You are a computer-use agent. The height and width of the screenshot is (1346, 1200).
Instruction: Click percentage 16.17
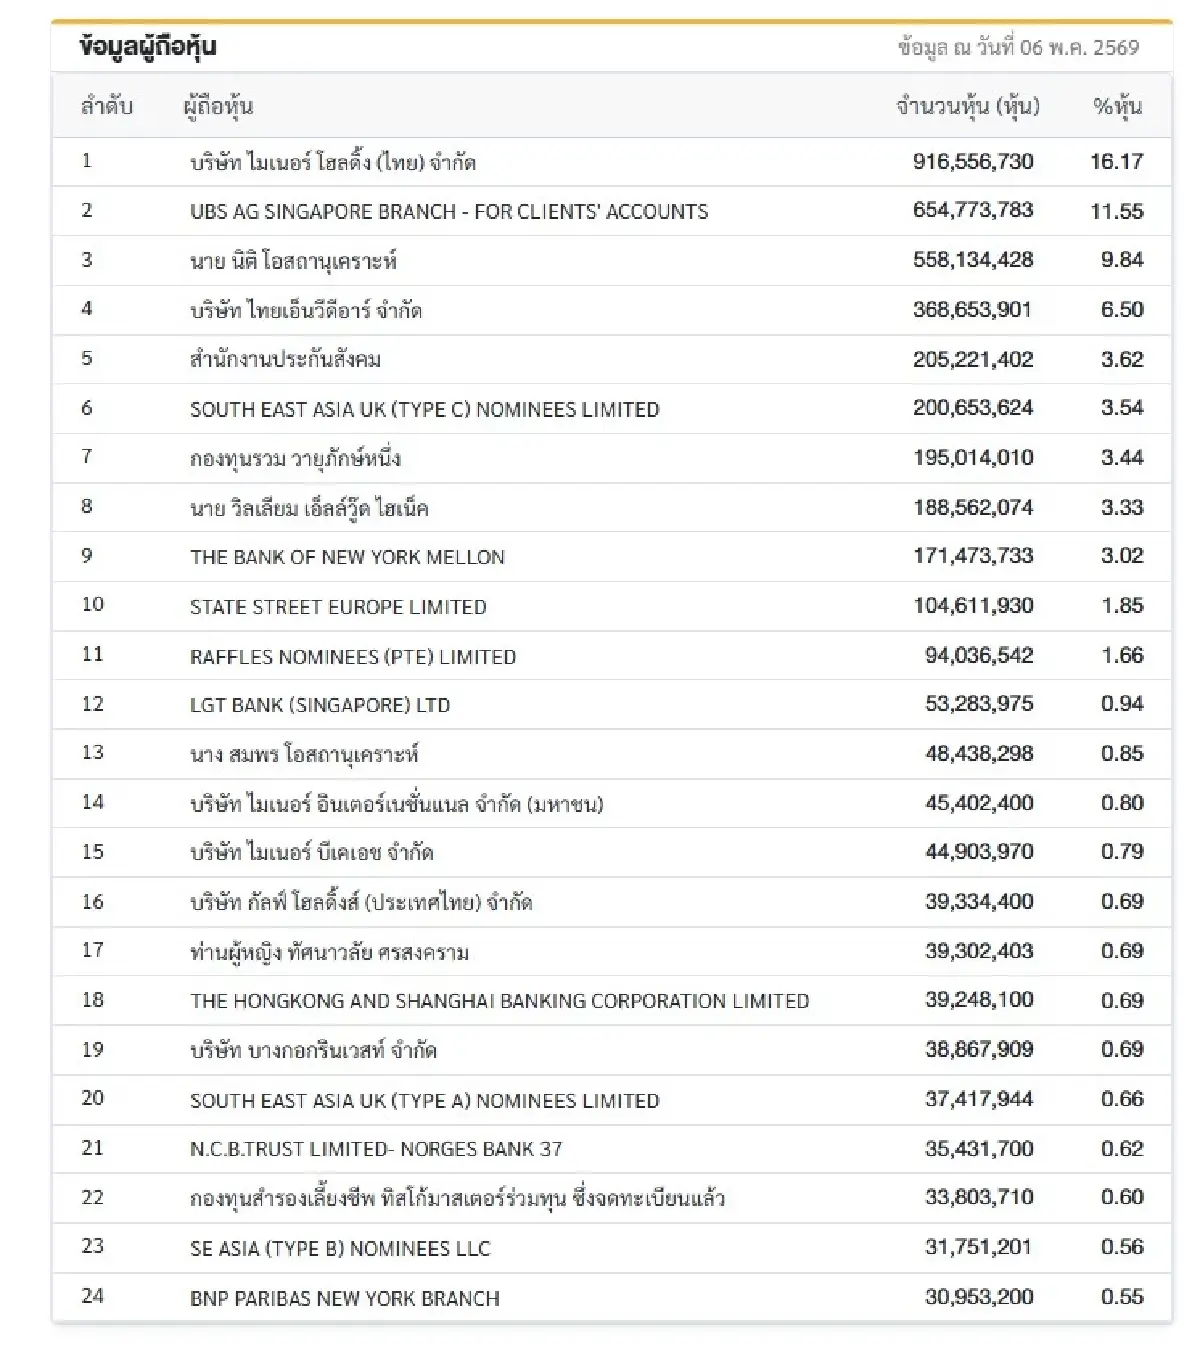[x=1117, y=161]
